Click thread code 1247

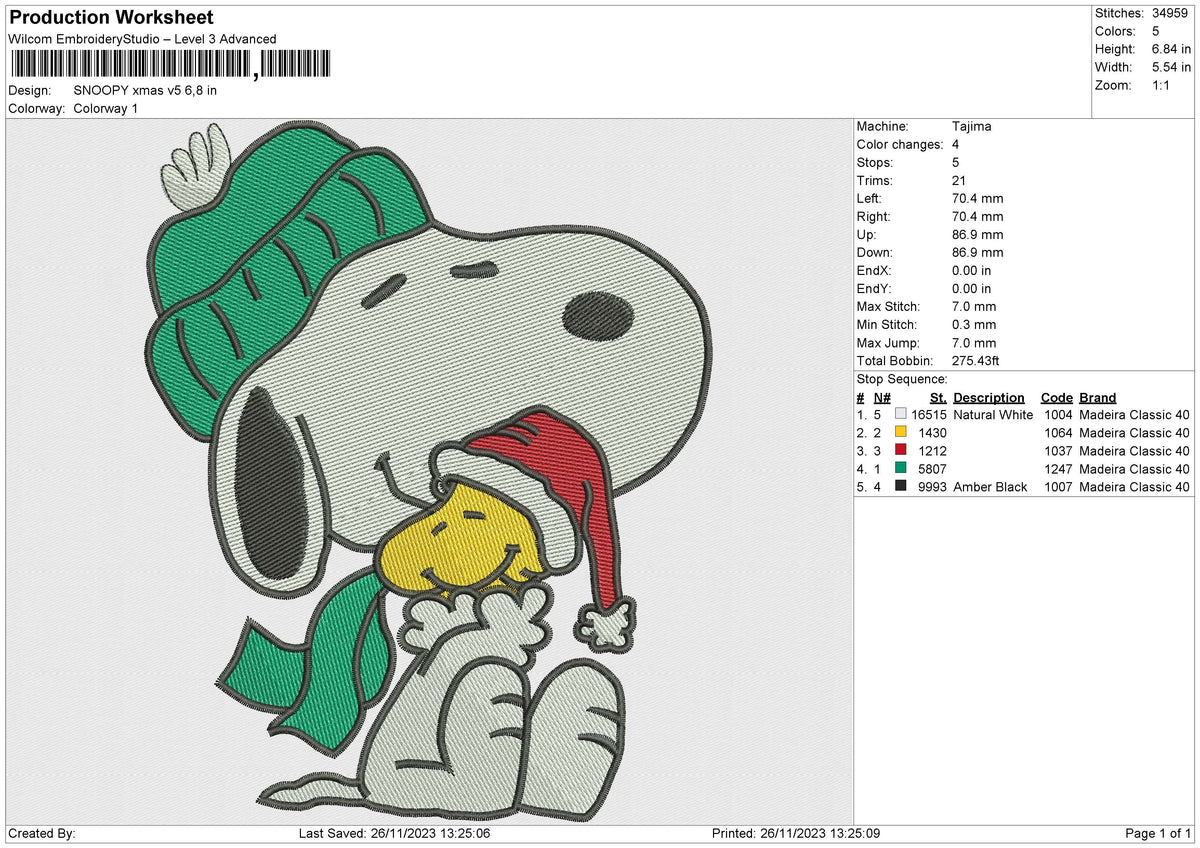coord(1058,469)
